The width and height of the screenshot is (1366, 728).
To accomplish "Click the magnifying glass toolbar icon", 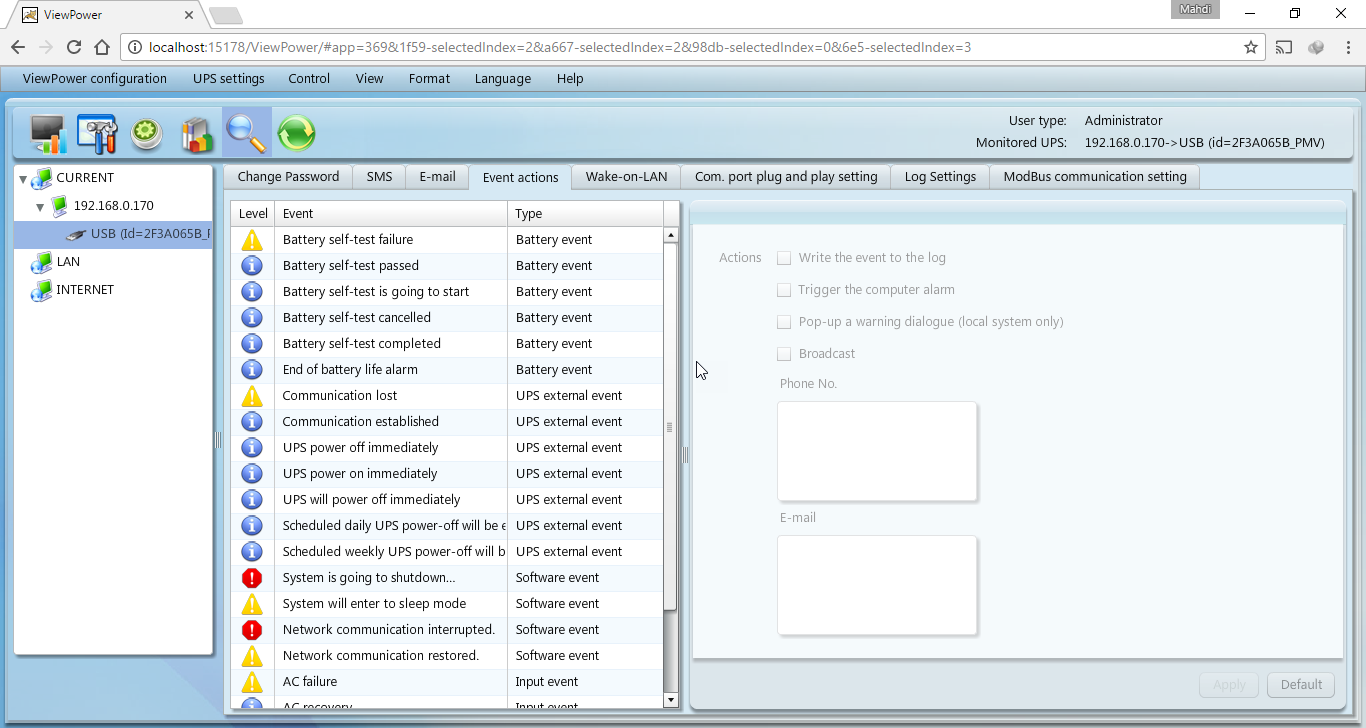I will pos(246,133).
